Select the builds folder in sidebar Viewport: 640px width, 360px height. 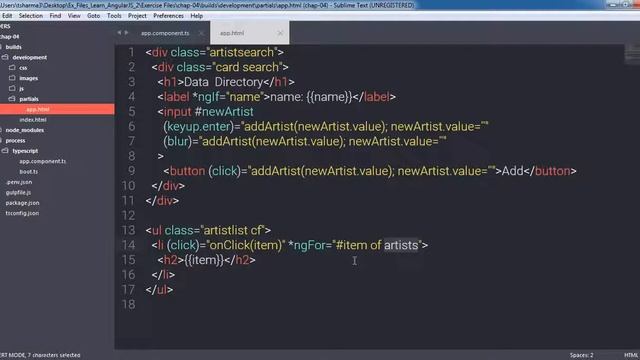tap(13, 47)
